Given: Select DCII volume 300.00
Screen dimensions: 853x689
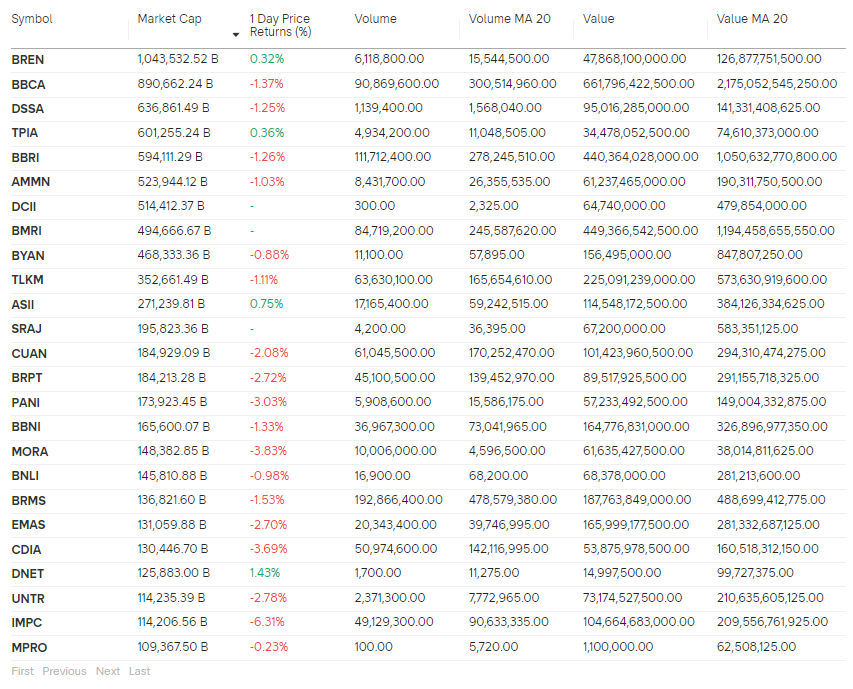Looking at the screenshot, I should (375, 206).
